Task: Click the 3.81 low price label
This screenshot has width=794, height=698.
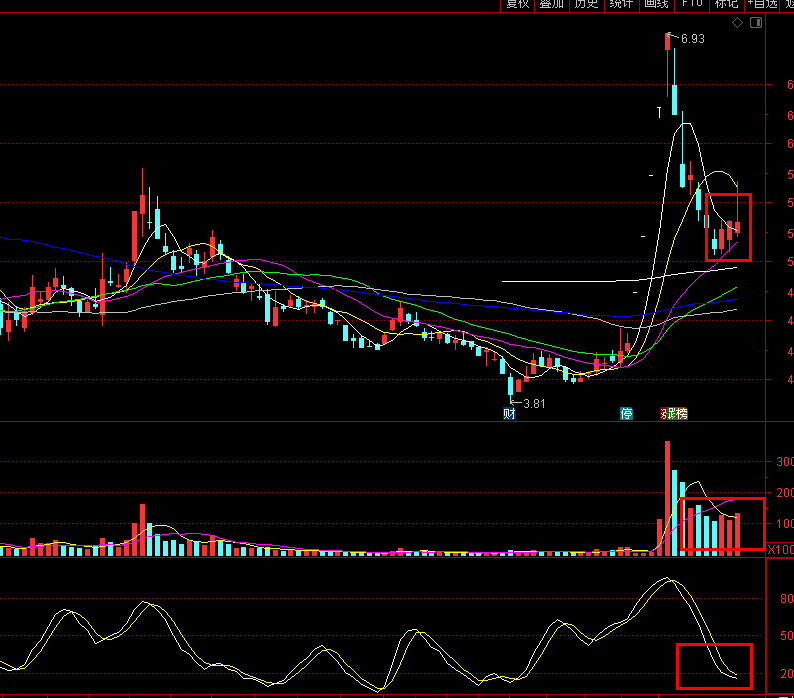Action: 534,403
